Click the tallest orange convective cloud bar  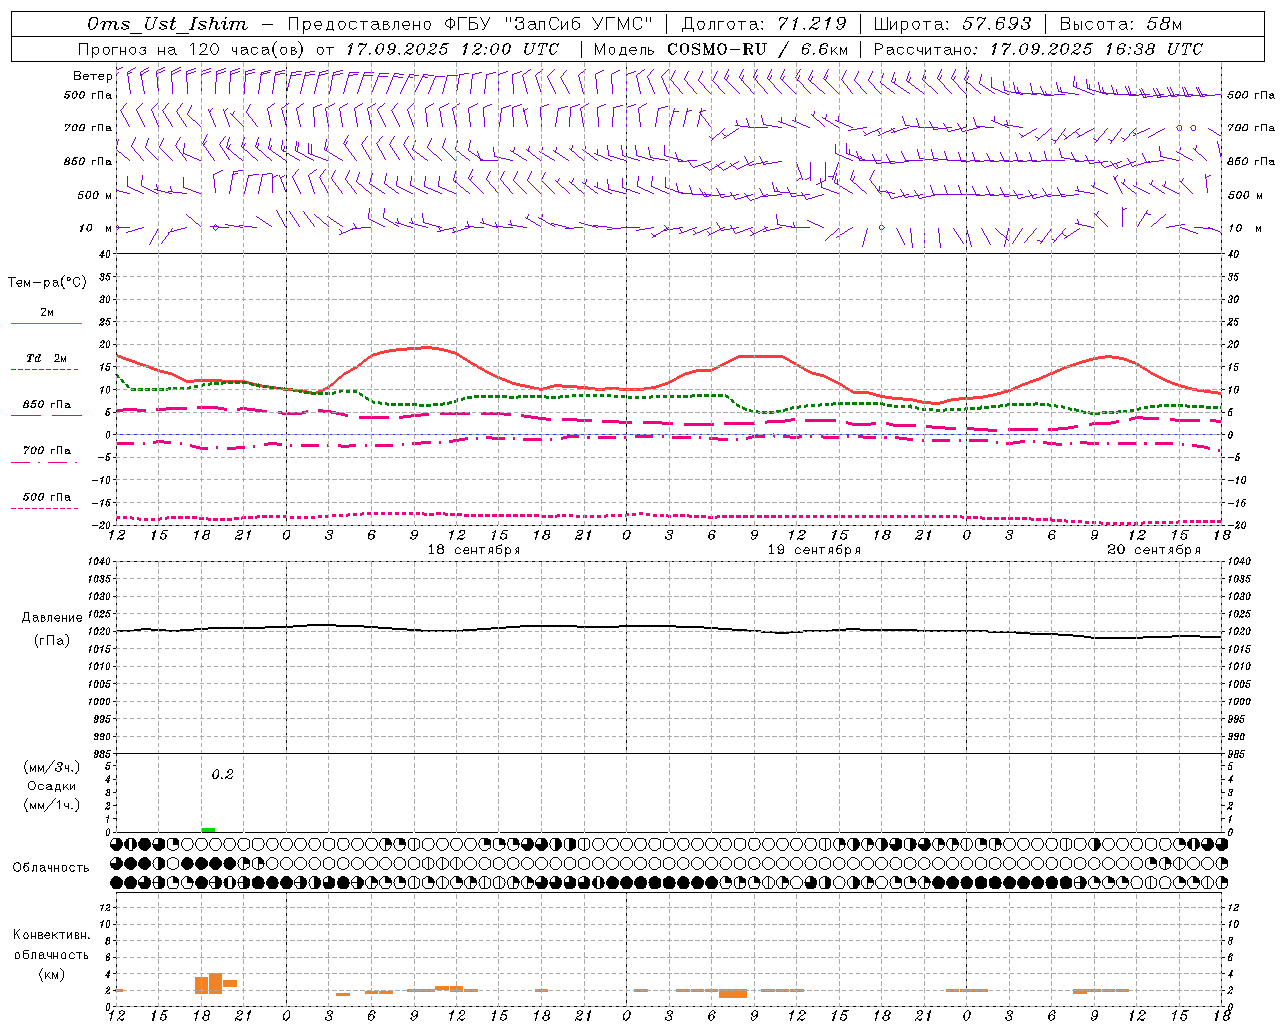(215, 983)
